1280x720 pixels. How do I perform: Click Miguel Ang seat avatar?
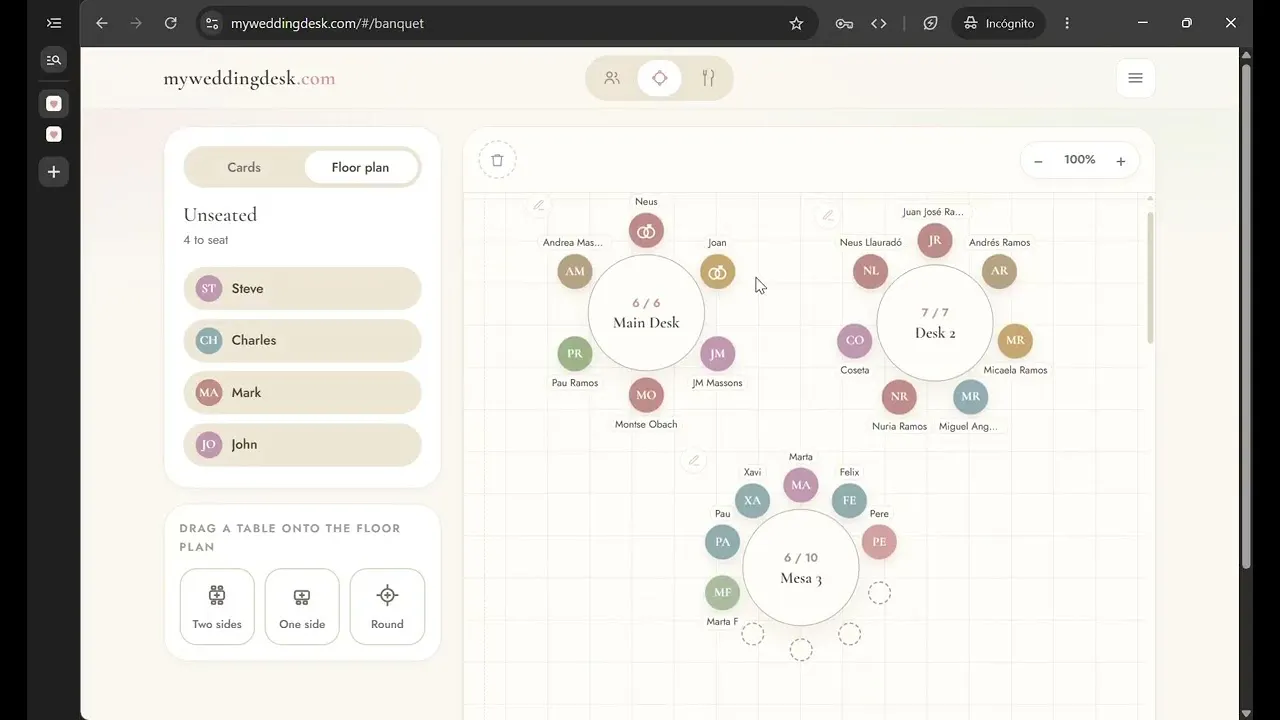coord(971,396)
